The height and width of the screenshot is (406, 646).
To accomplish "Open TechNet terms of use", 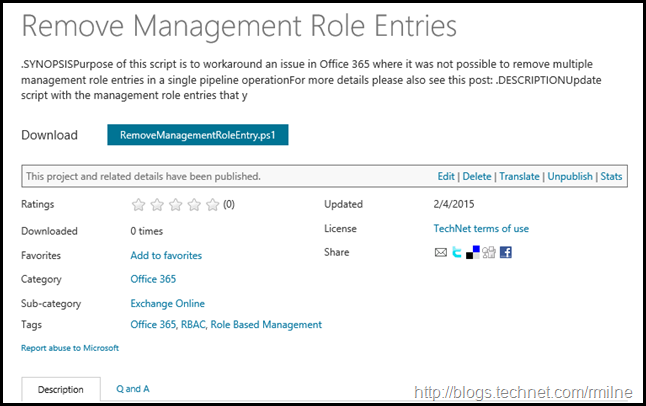I will [481, 229].
